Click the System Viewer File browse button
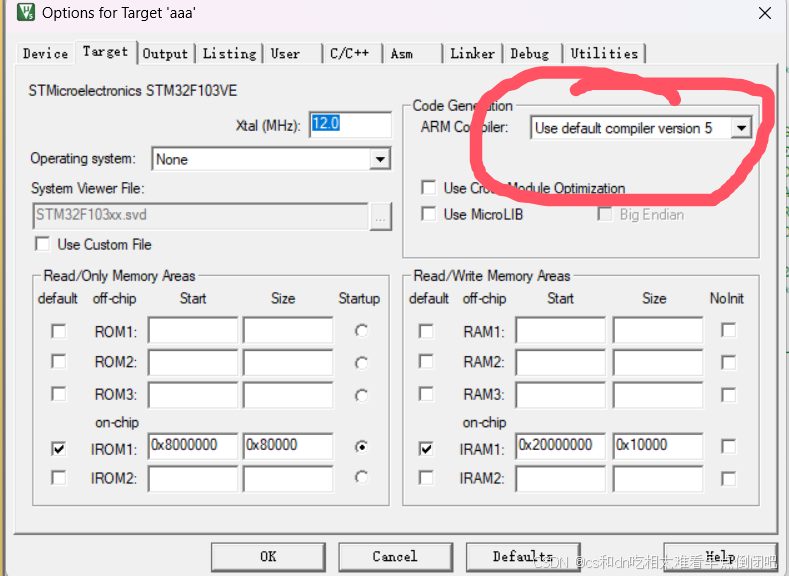 click(380, 217)
